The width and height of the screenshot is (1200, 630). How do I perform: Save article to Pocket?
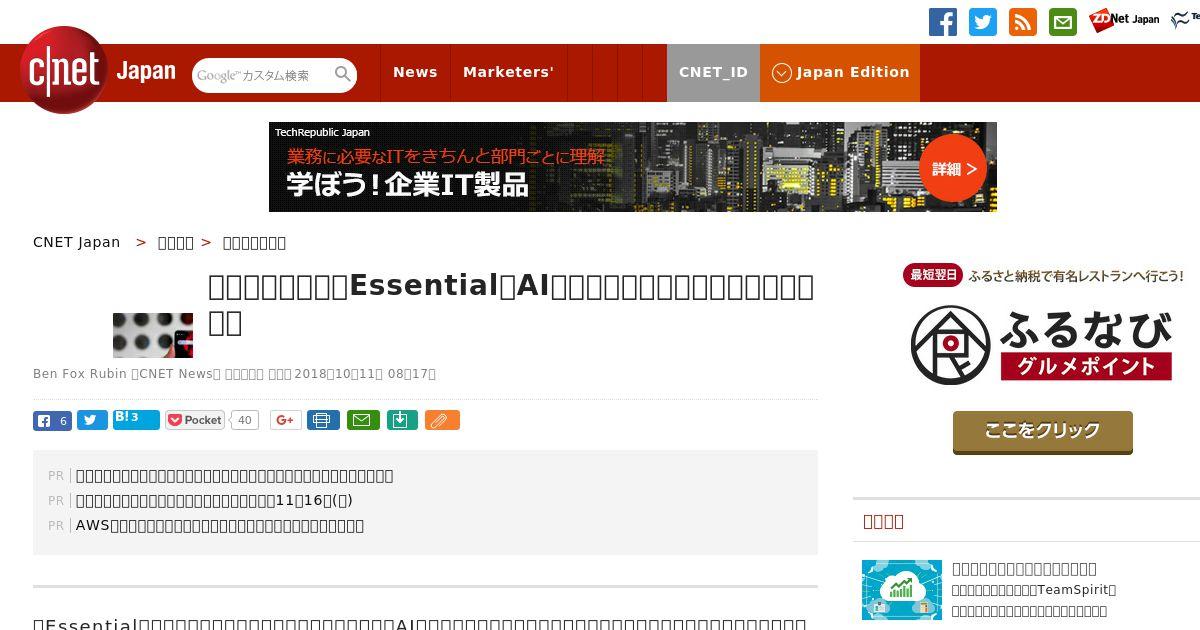[195, 420]
